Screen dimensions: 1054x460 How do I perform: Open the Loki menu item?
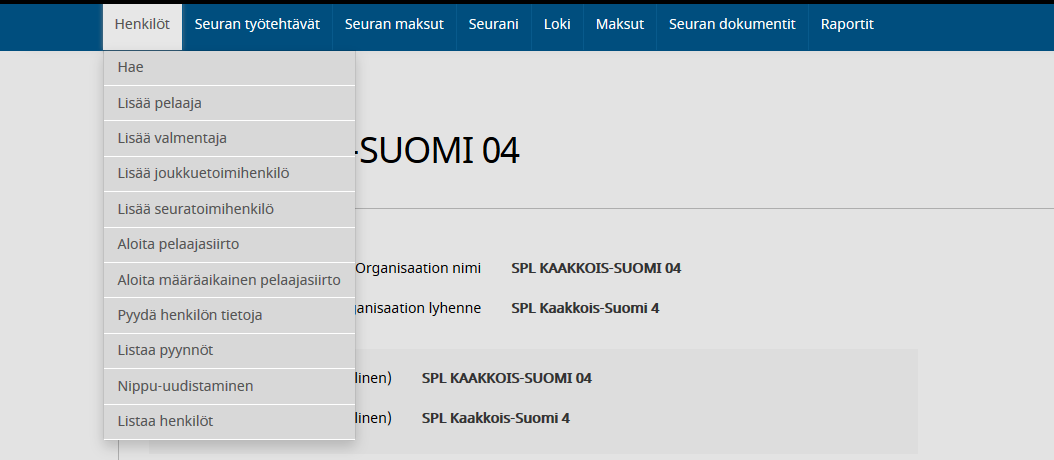point(557,25)
